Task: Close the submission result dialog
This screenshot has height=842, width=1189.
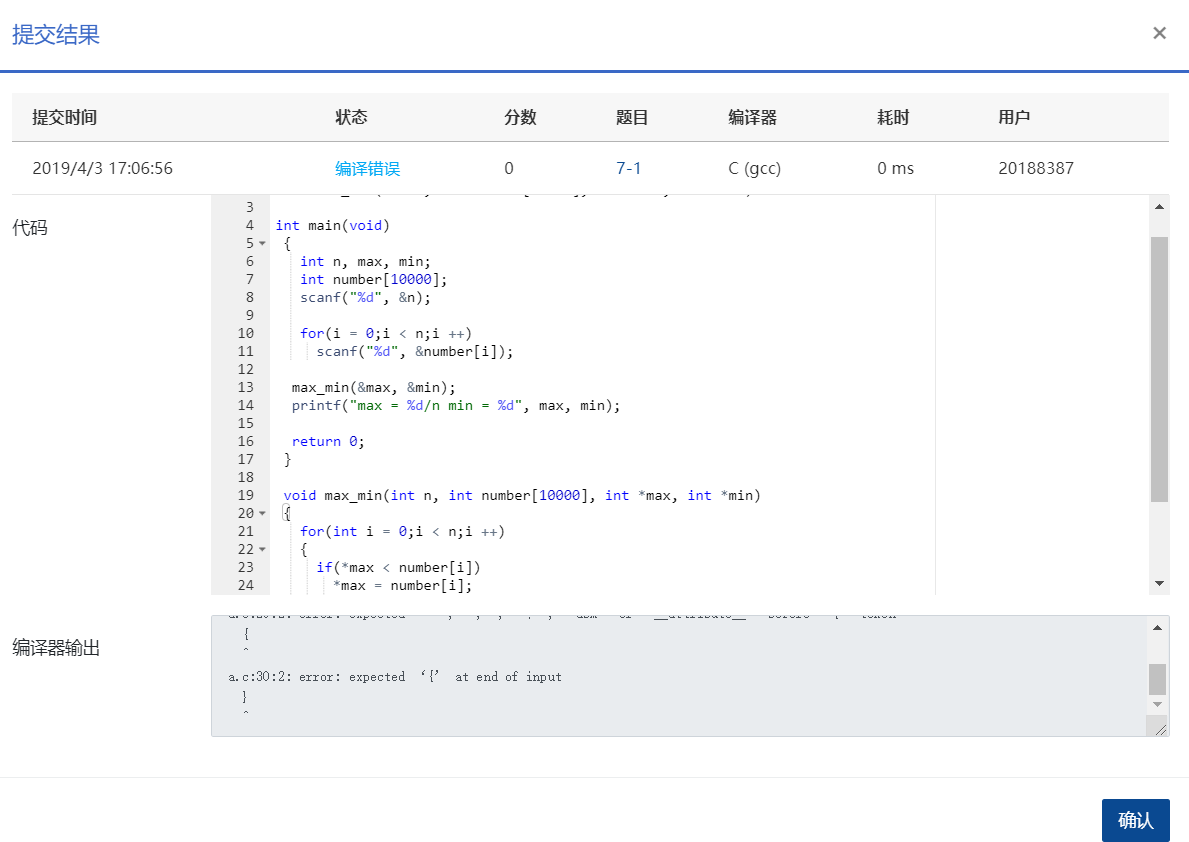Action: [1159, 33]
